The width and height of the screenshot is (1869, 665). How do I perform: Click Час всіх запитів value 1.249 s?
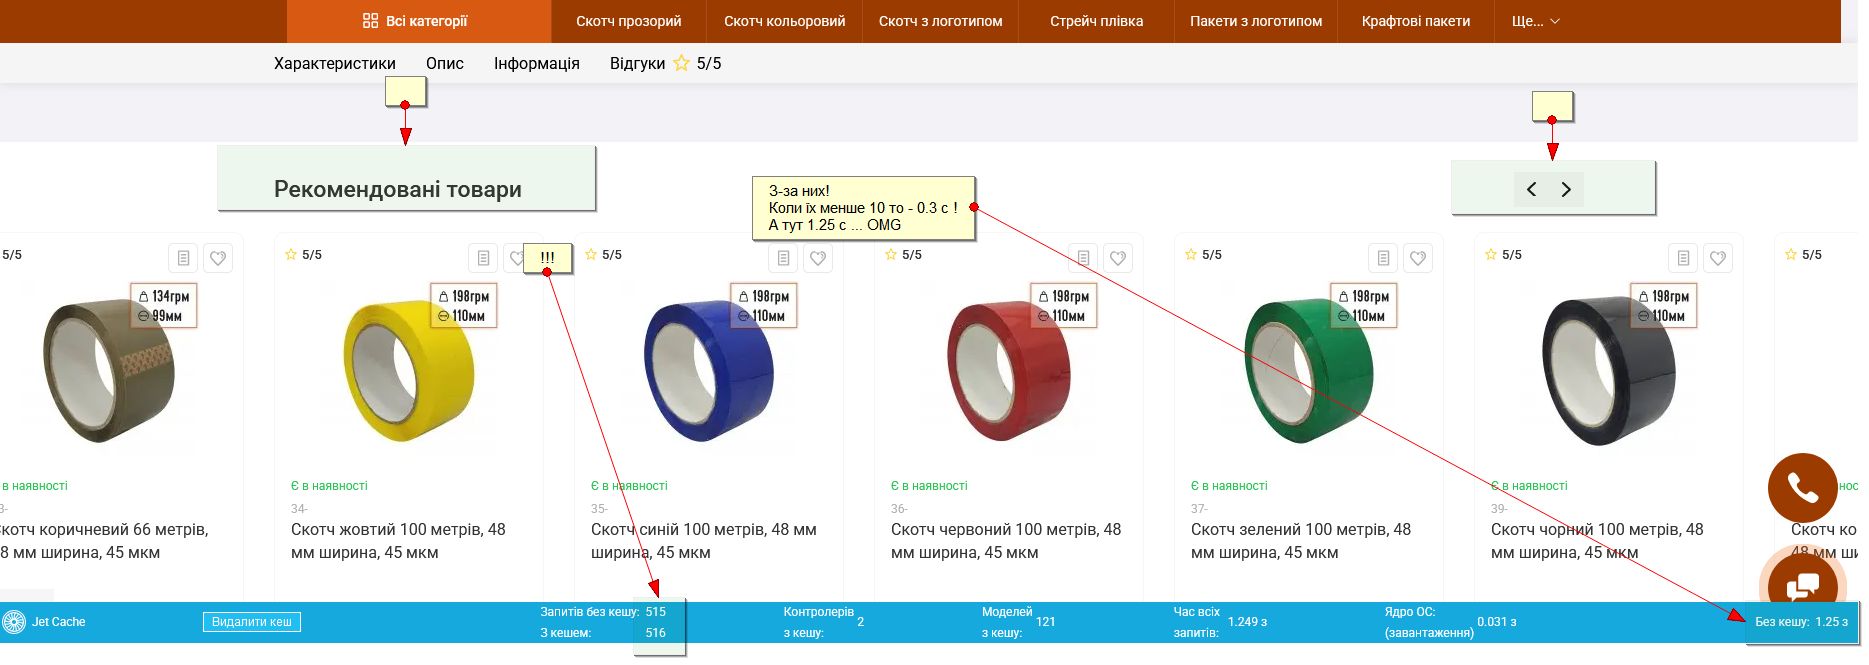pos(1247,622)
